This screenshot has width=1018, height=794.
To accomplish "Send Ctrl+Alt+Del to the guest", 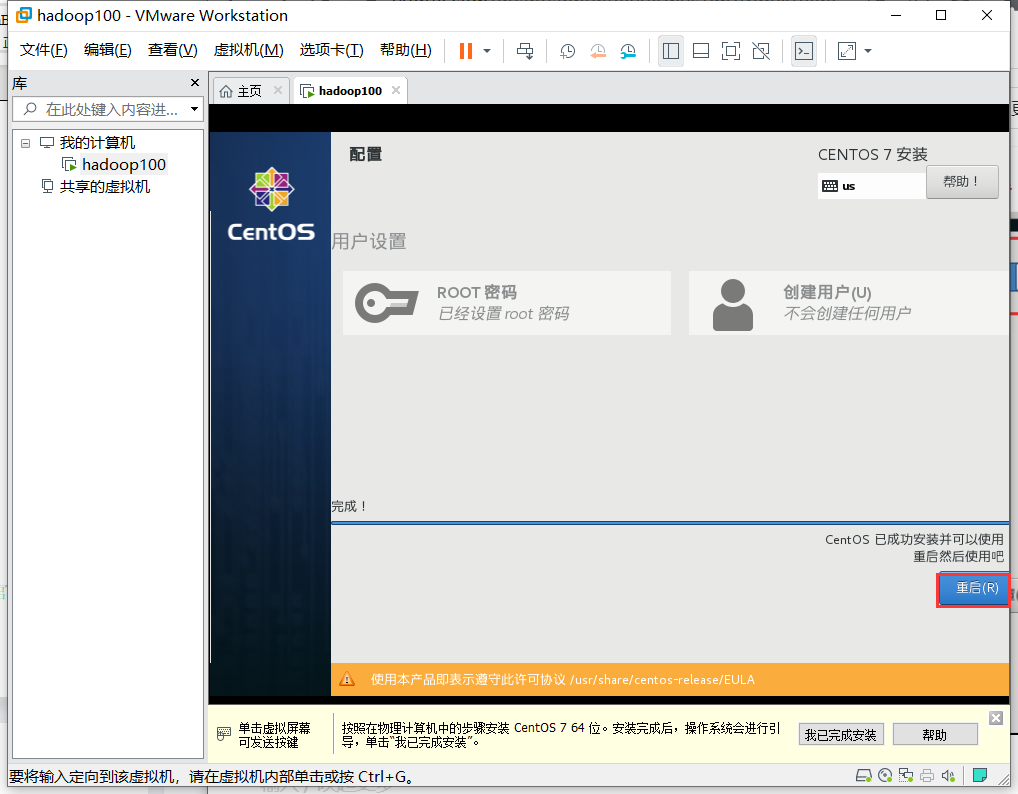I will pos(525,51).
